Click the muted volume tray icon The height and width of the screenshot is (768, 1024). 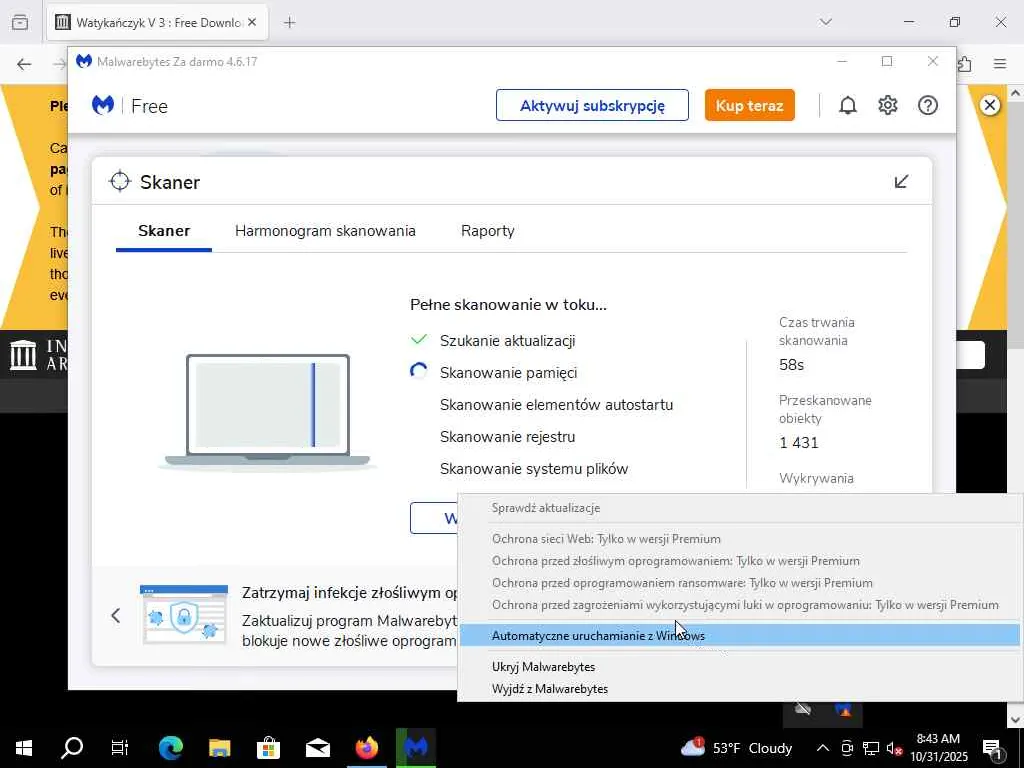pyautogui.click(x=894, y=748)
